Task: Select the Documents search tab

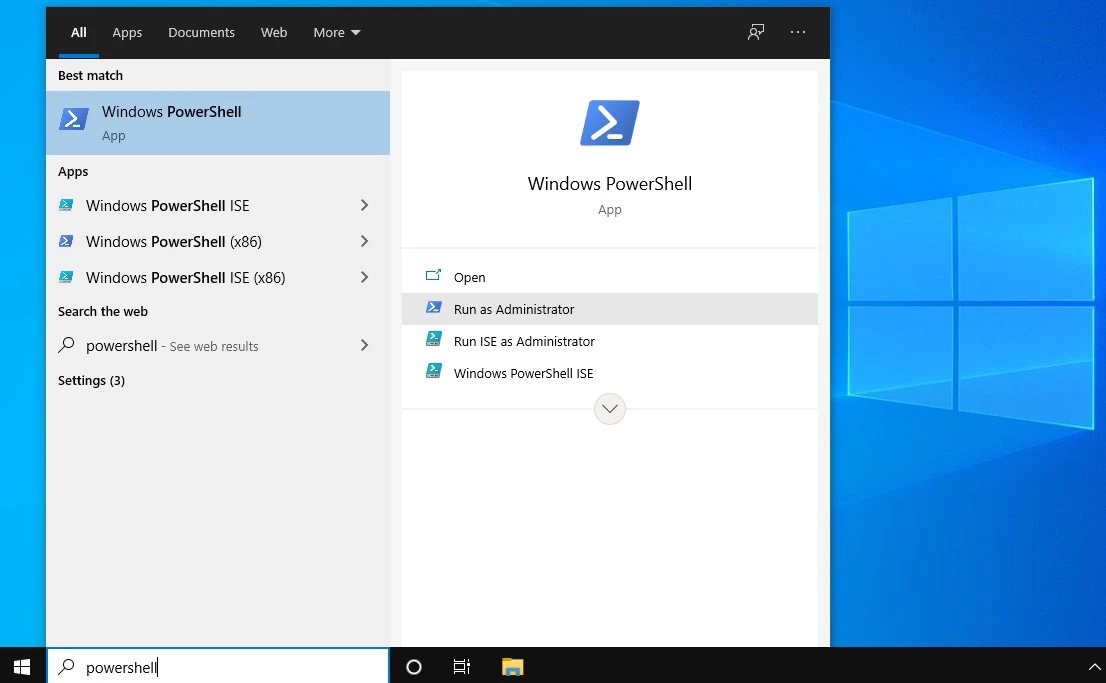Action: coord(201,32)
